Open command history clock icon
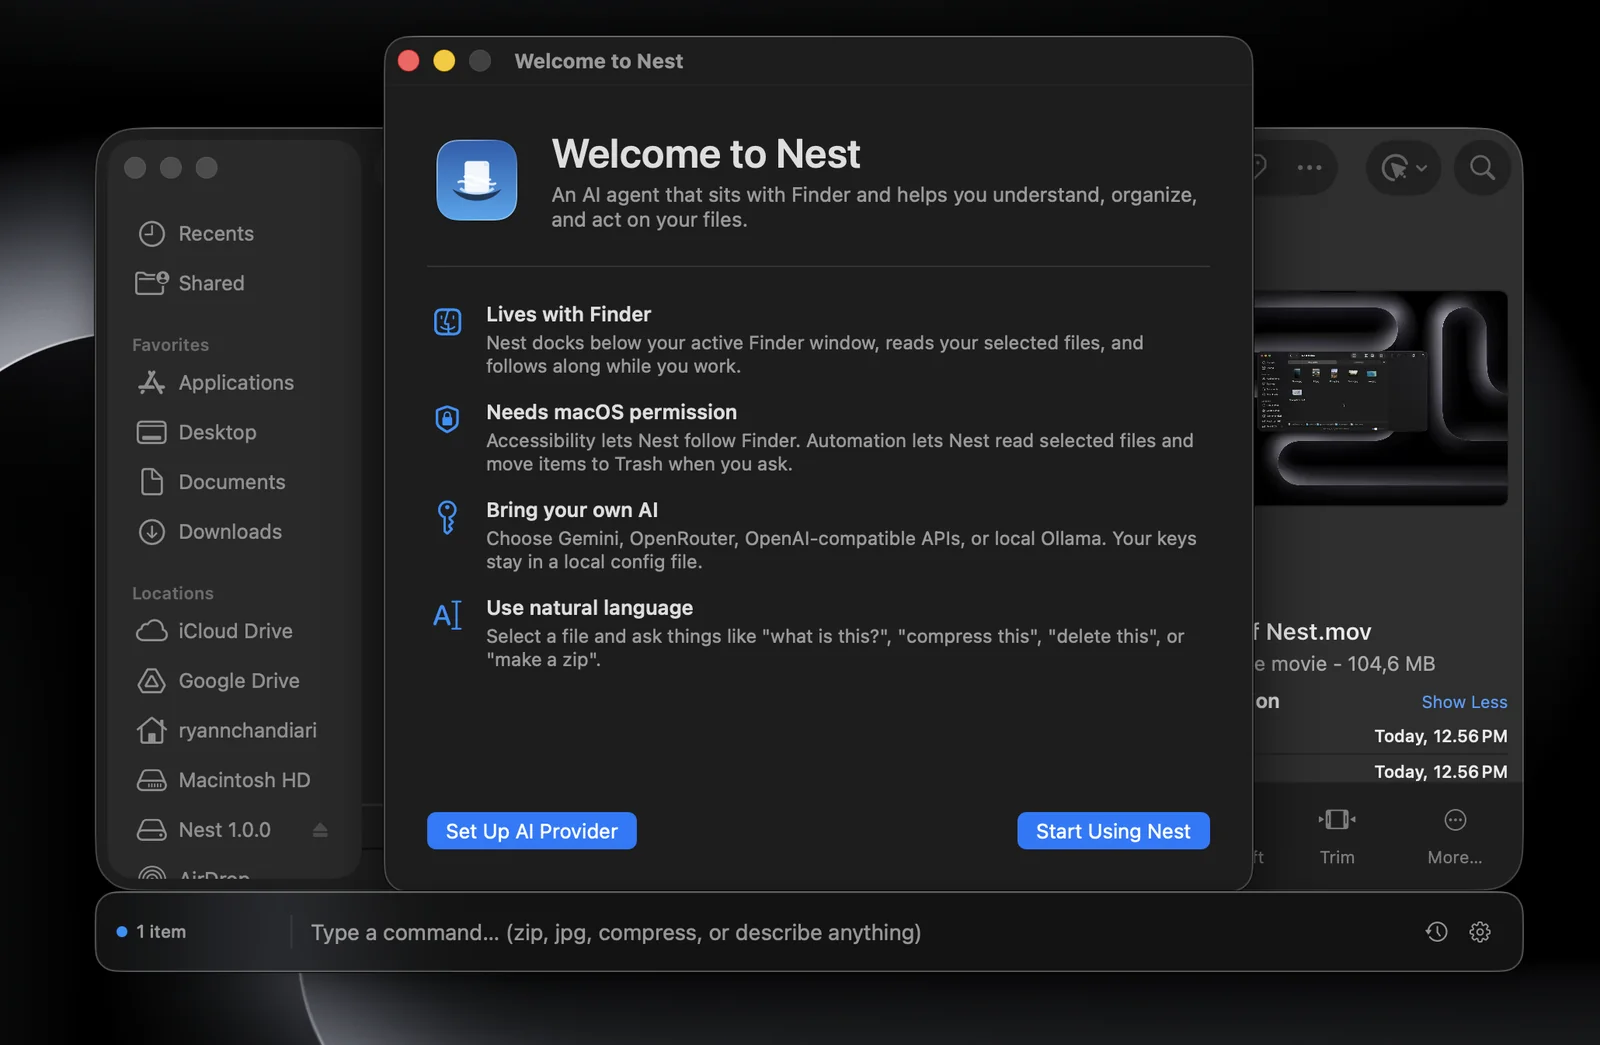Viewport: 1600px width, 1045px height. (1436, 932)
